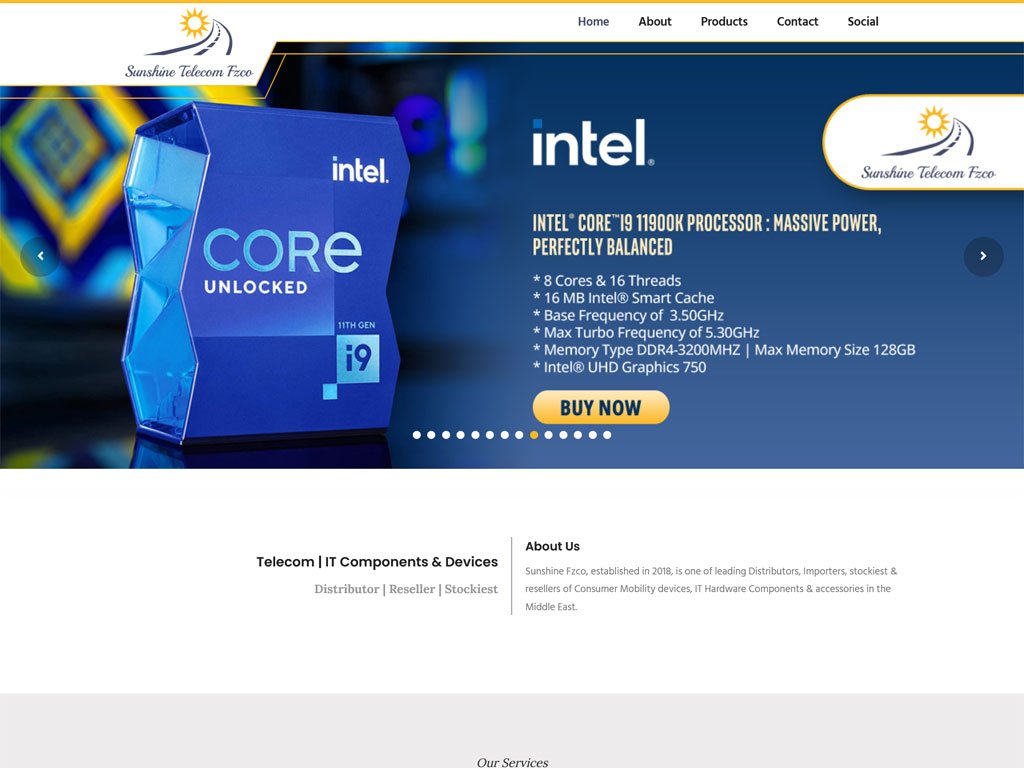Click the Sunshine Telecom Fzco header logo
This screenshot has width=1024, height=768.
189,44
